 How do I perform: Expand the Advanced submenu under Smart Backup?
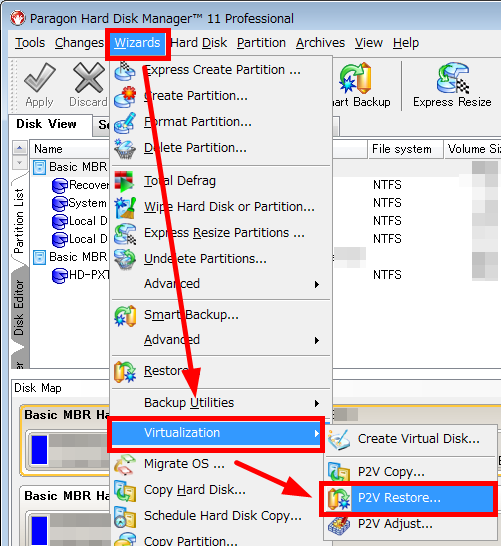(316, 340)
